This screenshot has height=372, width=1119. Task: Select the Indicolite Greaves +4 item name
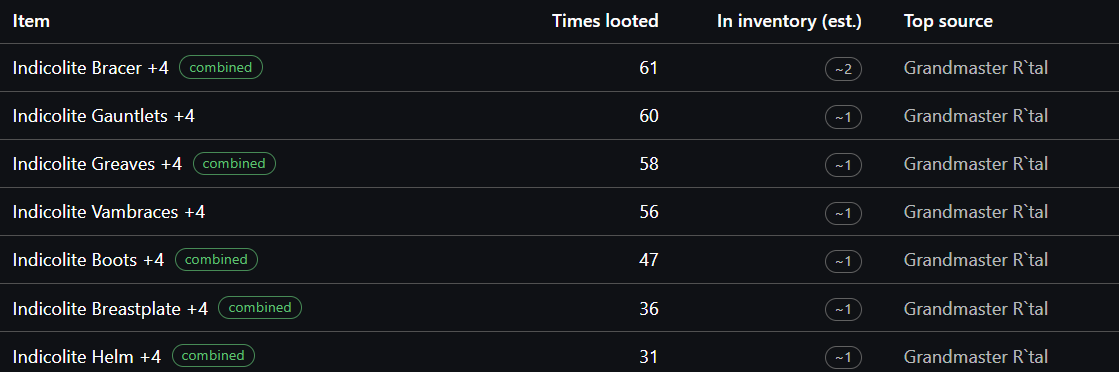(x=97, y=164)
